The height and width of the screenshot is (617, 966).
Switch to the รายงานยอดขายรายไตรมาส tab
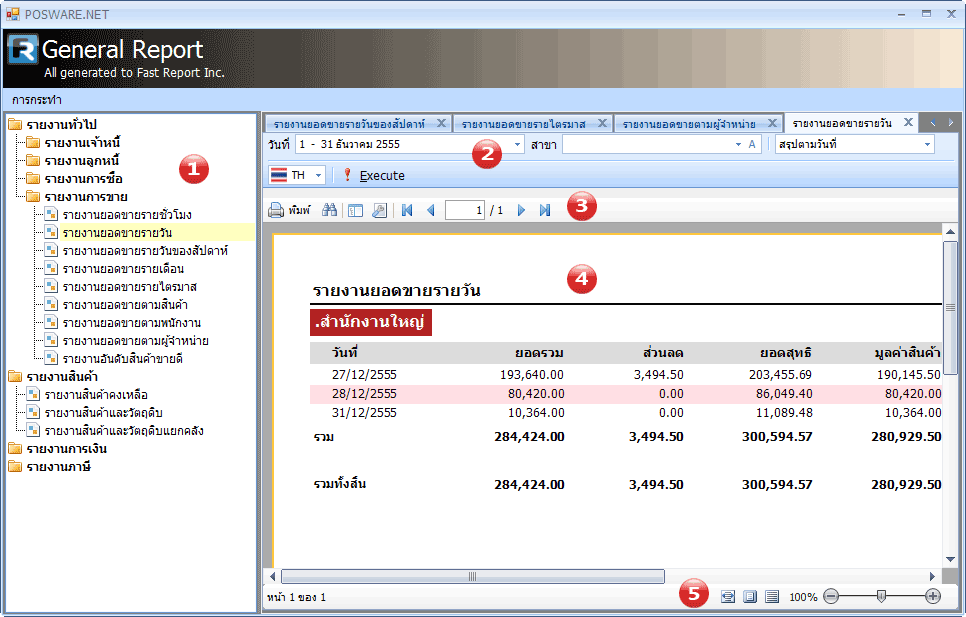tap(531, 124)
